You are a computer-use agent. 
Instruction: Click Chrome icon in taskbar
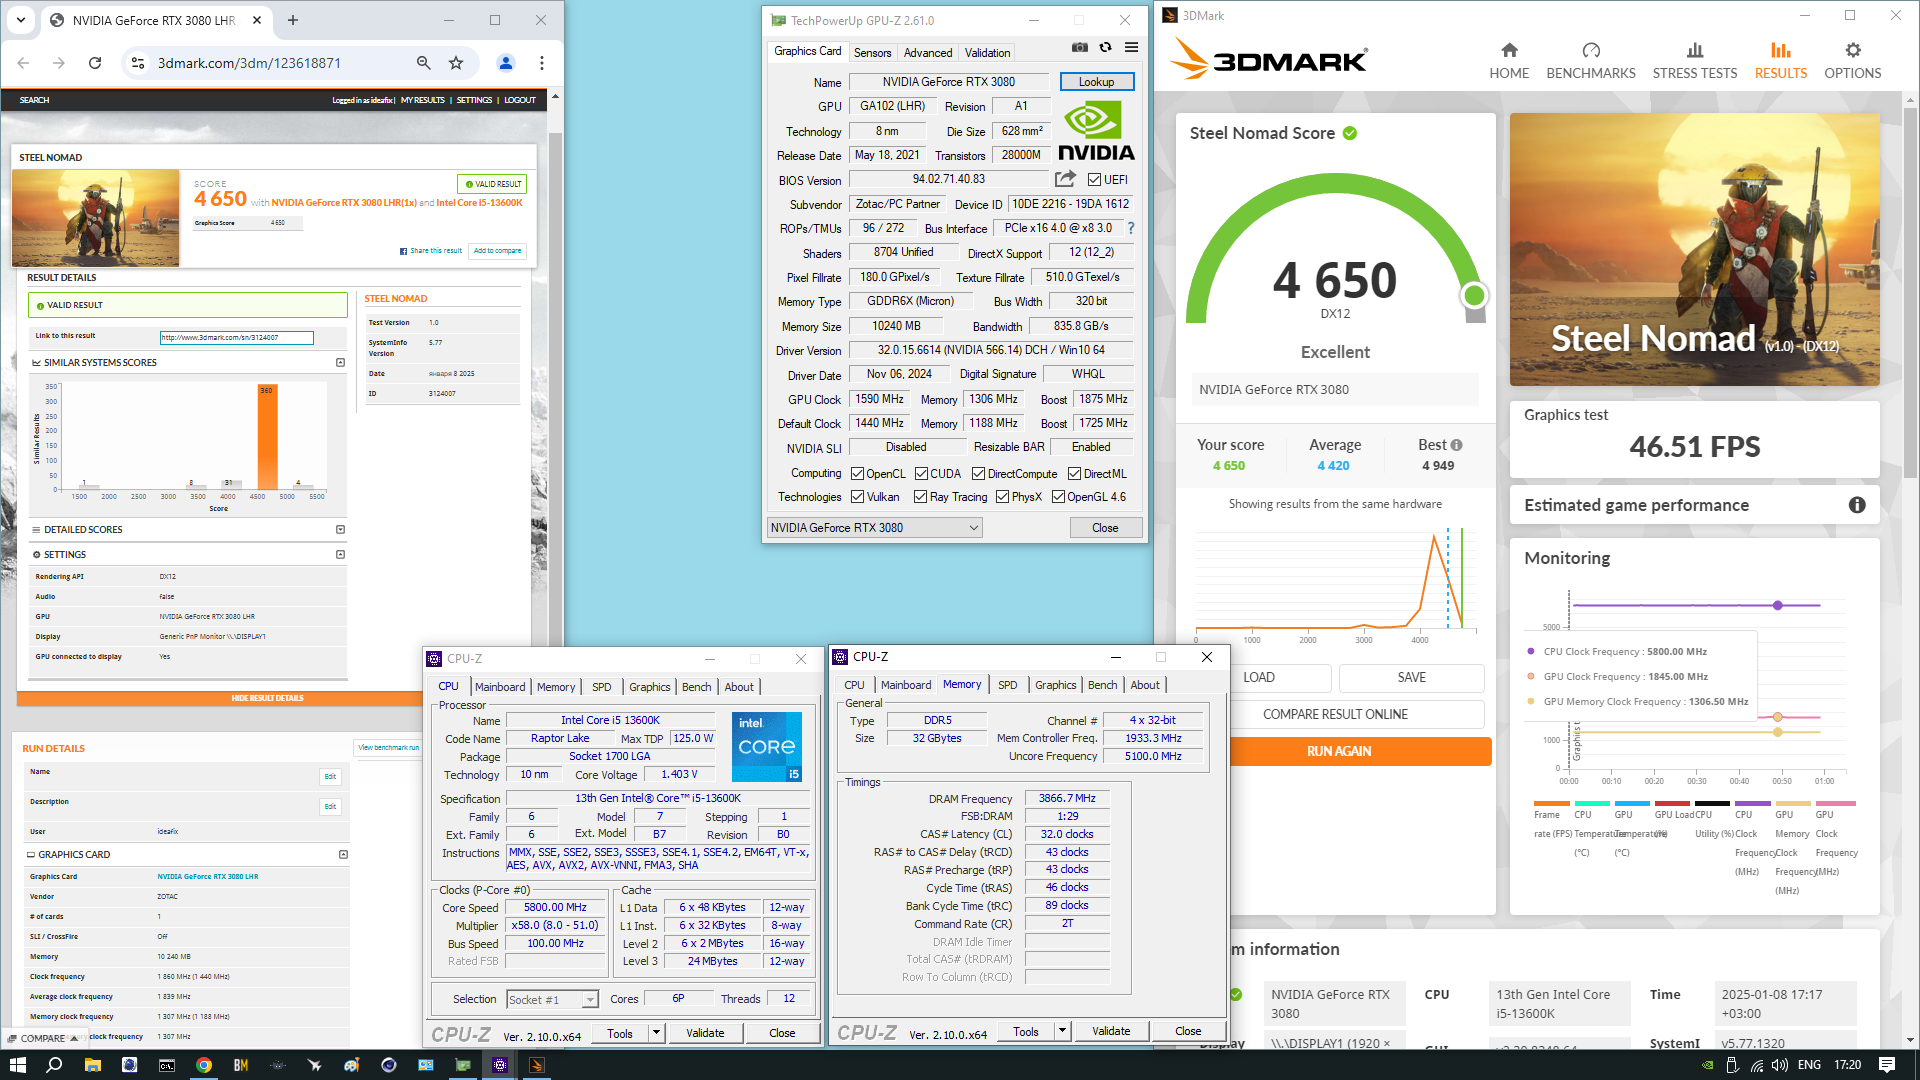click(x=204, y=1065)
